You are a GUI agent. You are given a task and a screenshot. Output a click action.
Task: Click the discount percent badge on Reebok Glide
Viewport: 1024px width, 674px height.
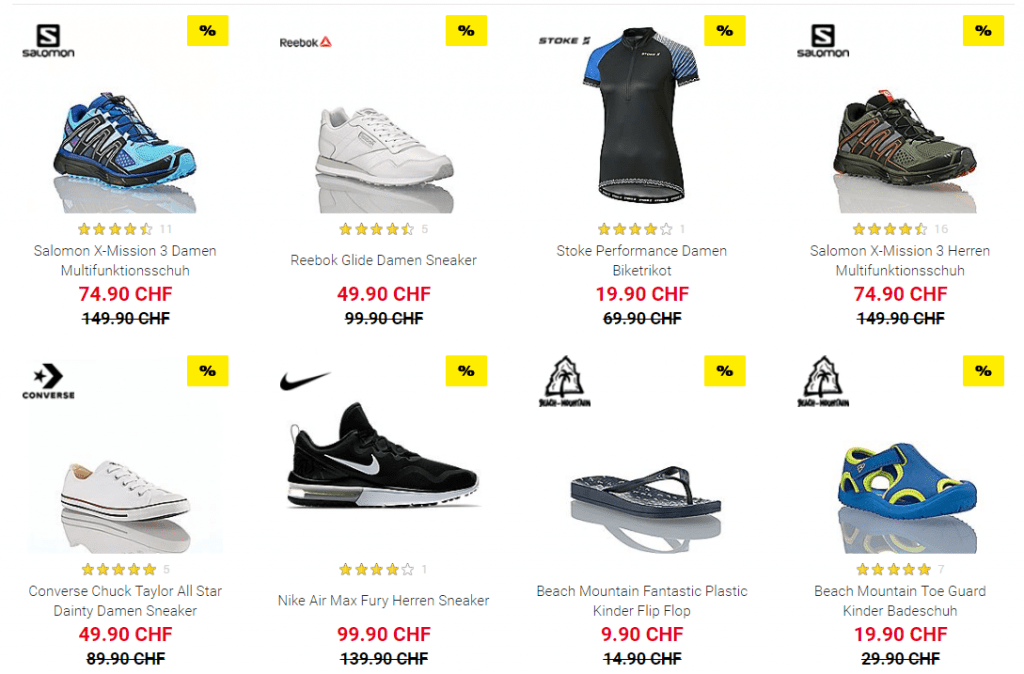click(x=466, y=31)
